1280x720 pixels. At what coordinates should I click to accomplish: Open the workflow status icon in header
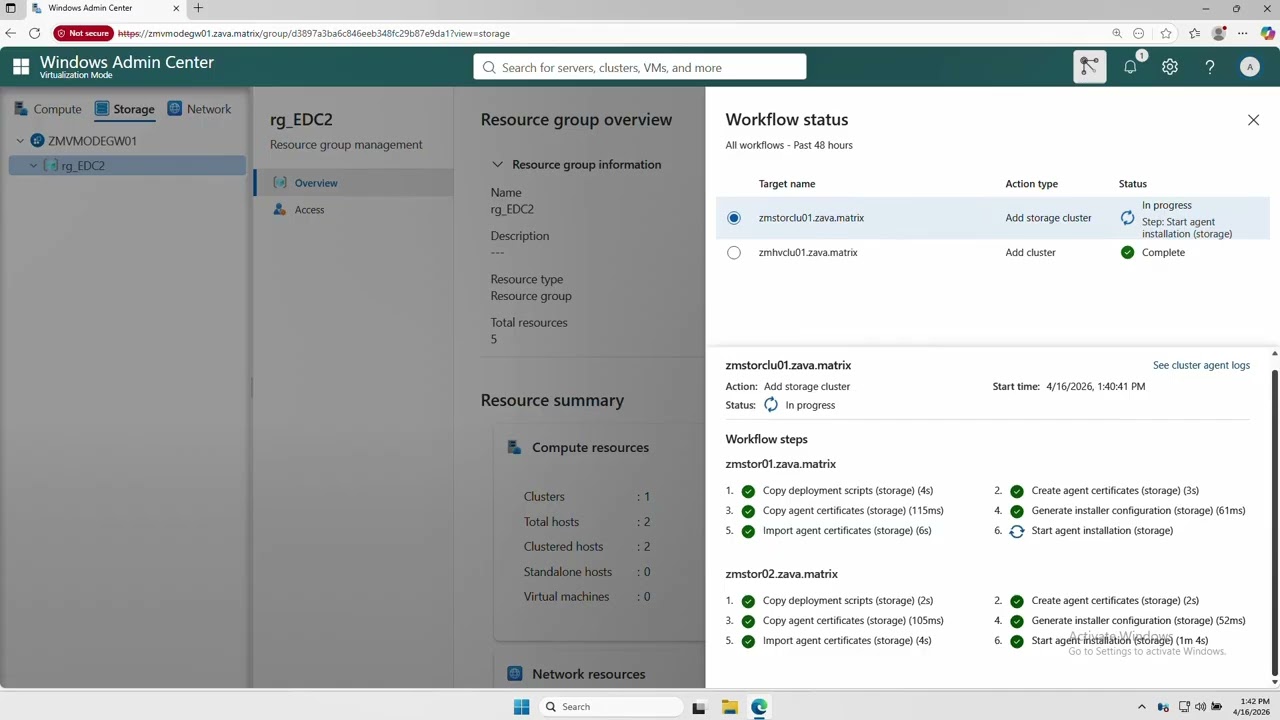[1089, 67]
